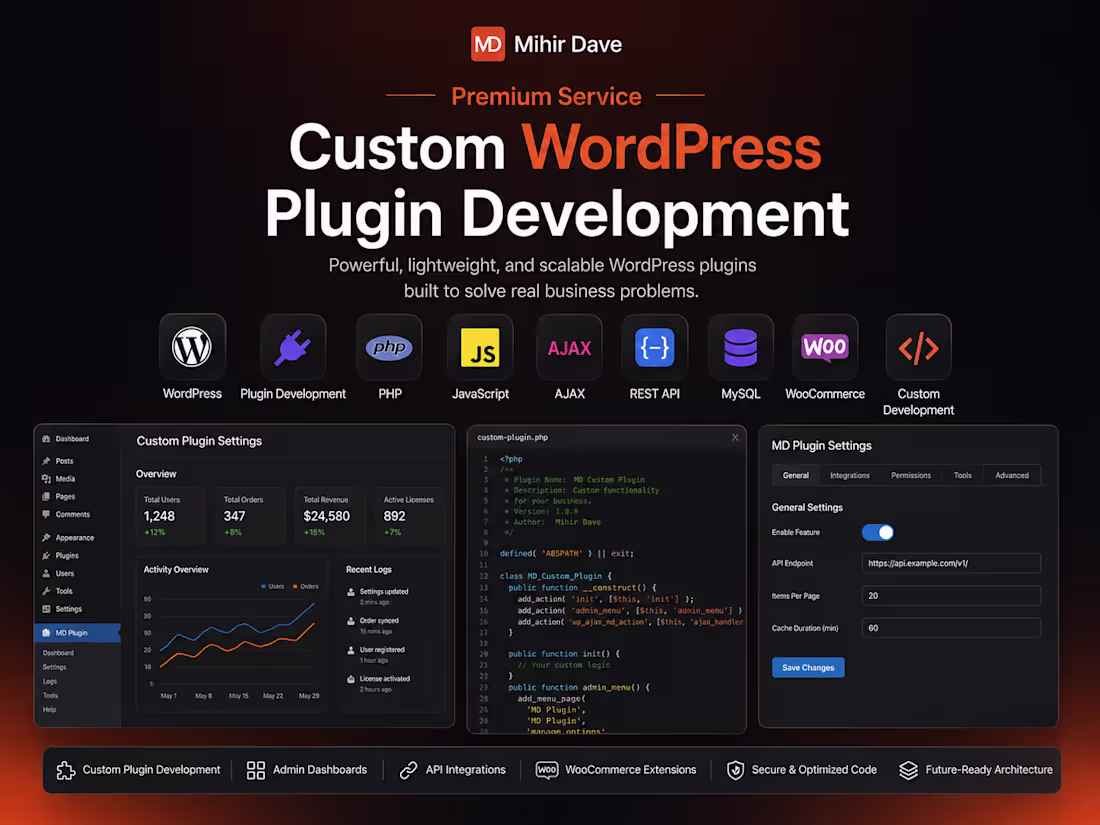Click the blue Users chart legend
The height and width of the screenshot is (825, 1100).
(272, 586)
